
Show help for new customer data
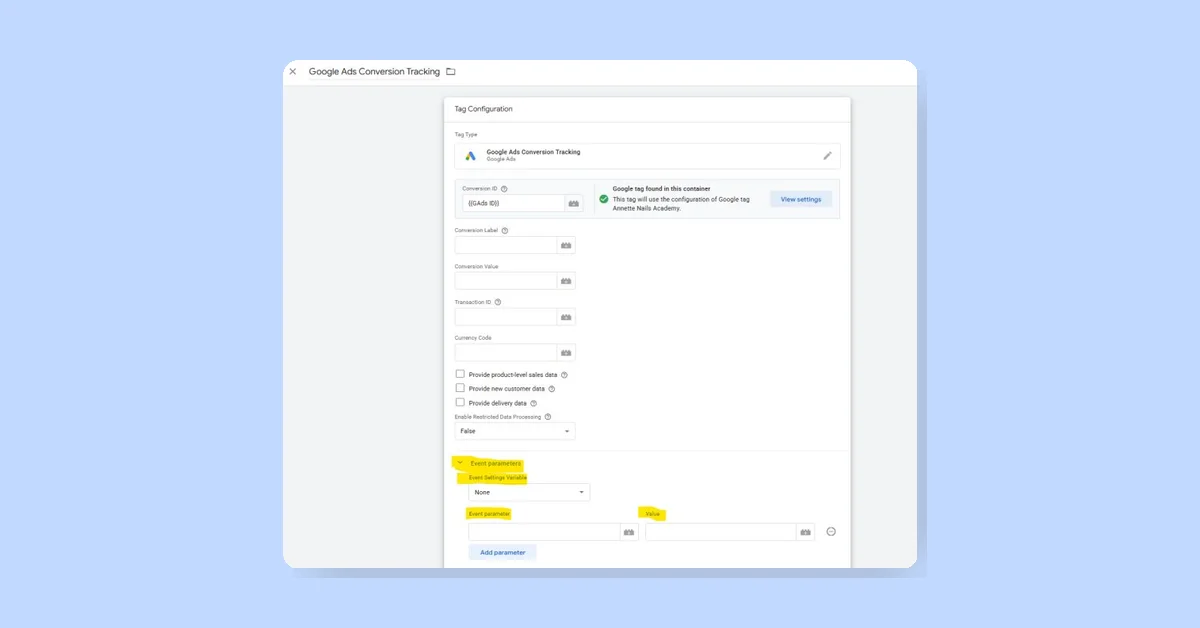(x=551, y=389)
